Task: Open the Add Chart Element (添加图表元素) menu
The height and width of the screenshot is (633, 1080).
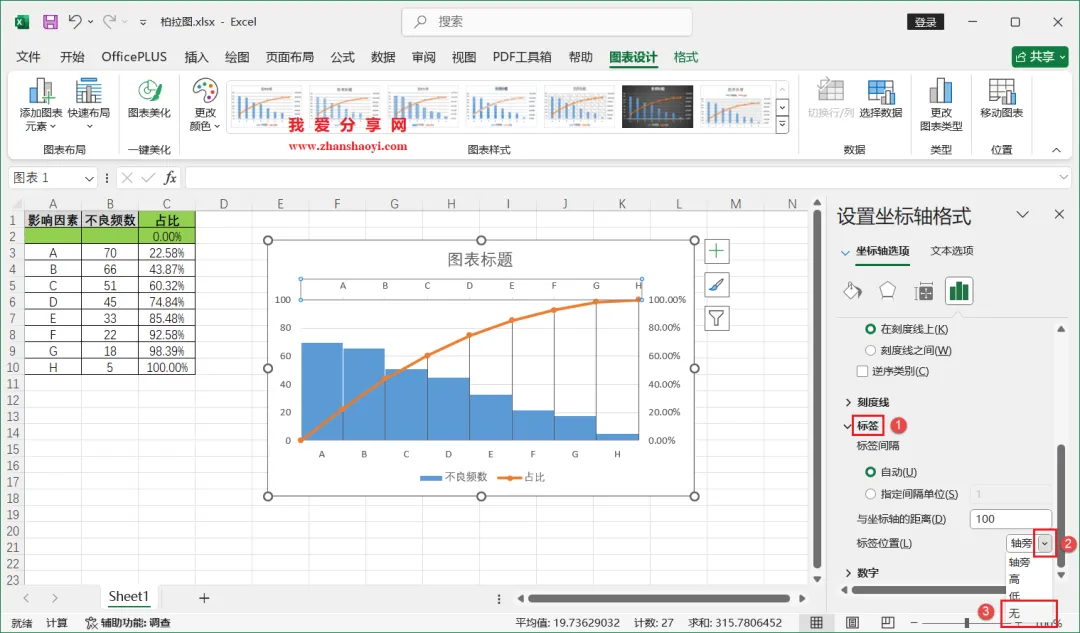Action: (41, 105)
